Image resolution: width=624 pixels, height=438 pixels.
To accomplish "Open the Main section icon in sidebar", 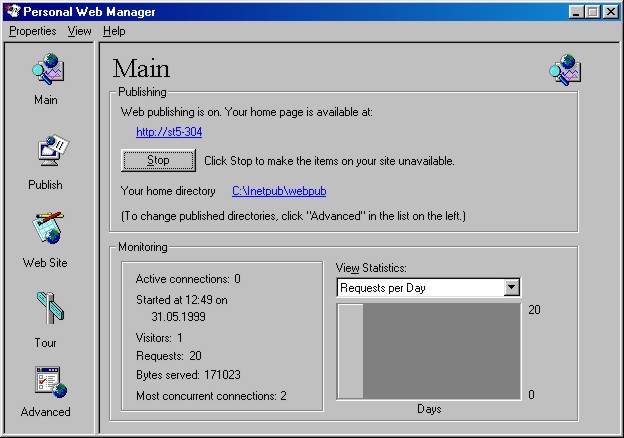I will coord(48,68).
